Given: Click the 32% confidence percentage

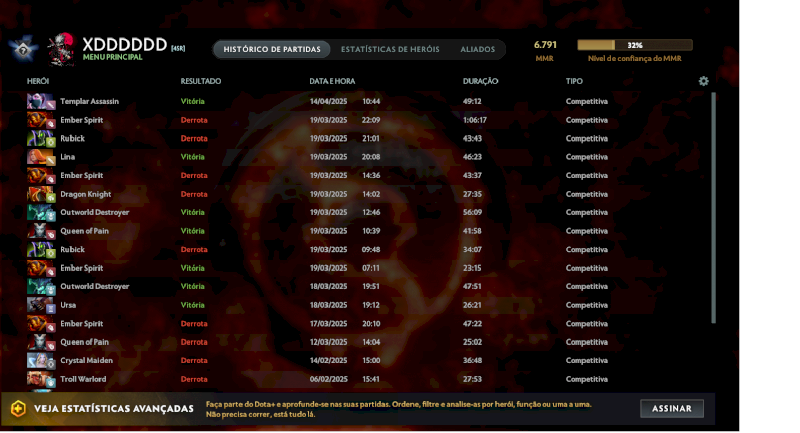Looking at the screenshot, I should [635, 45].
